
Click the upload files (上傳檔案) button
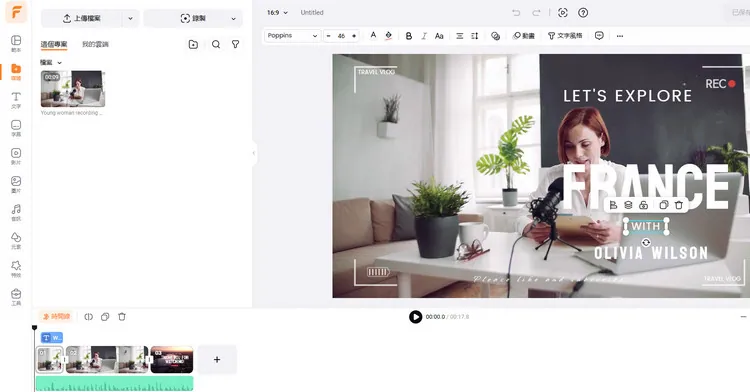coord(82,18)
